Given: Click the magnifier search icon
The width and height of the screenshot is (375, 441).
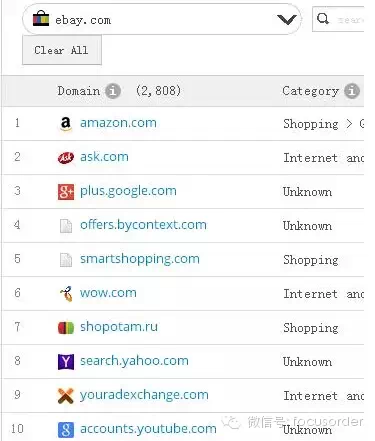Looking at the screenshot, I should click(x=323, y=19).
